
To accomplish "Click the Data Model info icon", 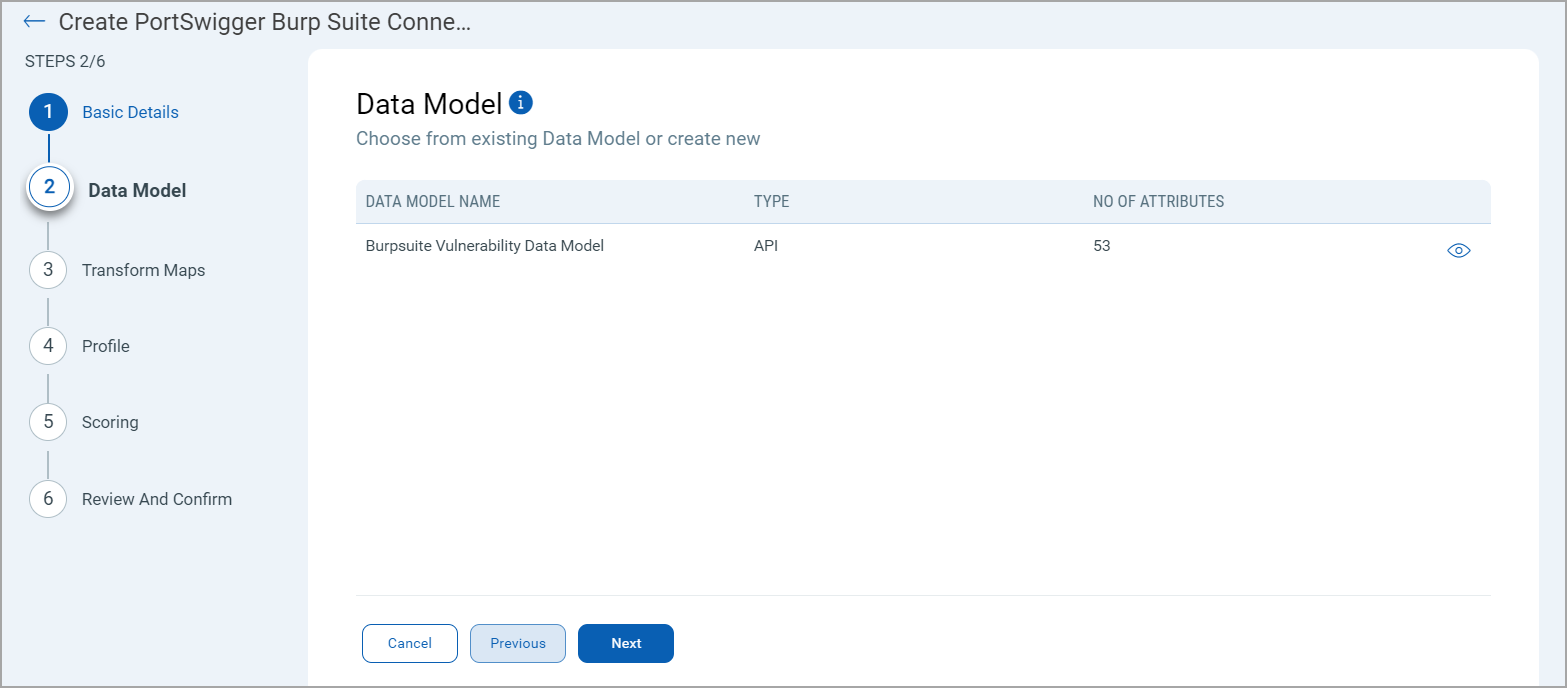I will [521, 102].
